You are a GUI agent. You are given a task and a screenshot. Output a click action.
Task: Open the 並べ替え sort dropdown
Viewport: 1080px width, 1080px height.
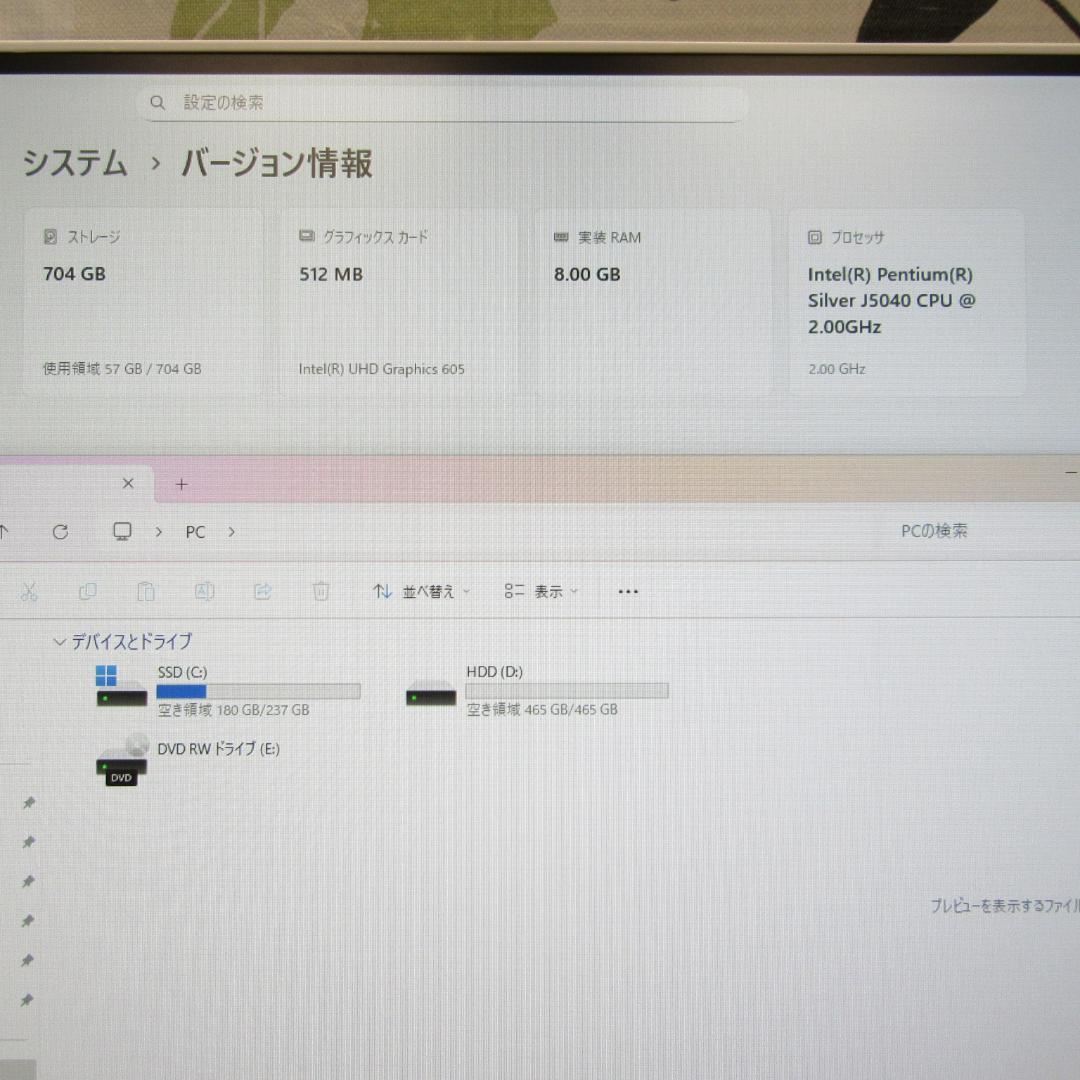click(420, 591)
